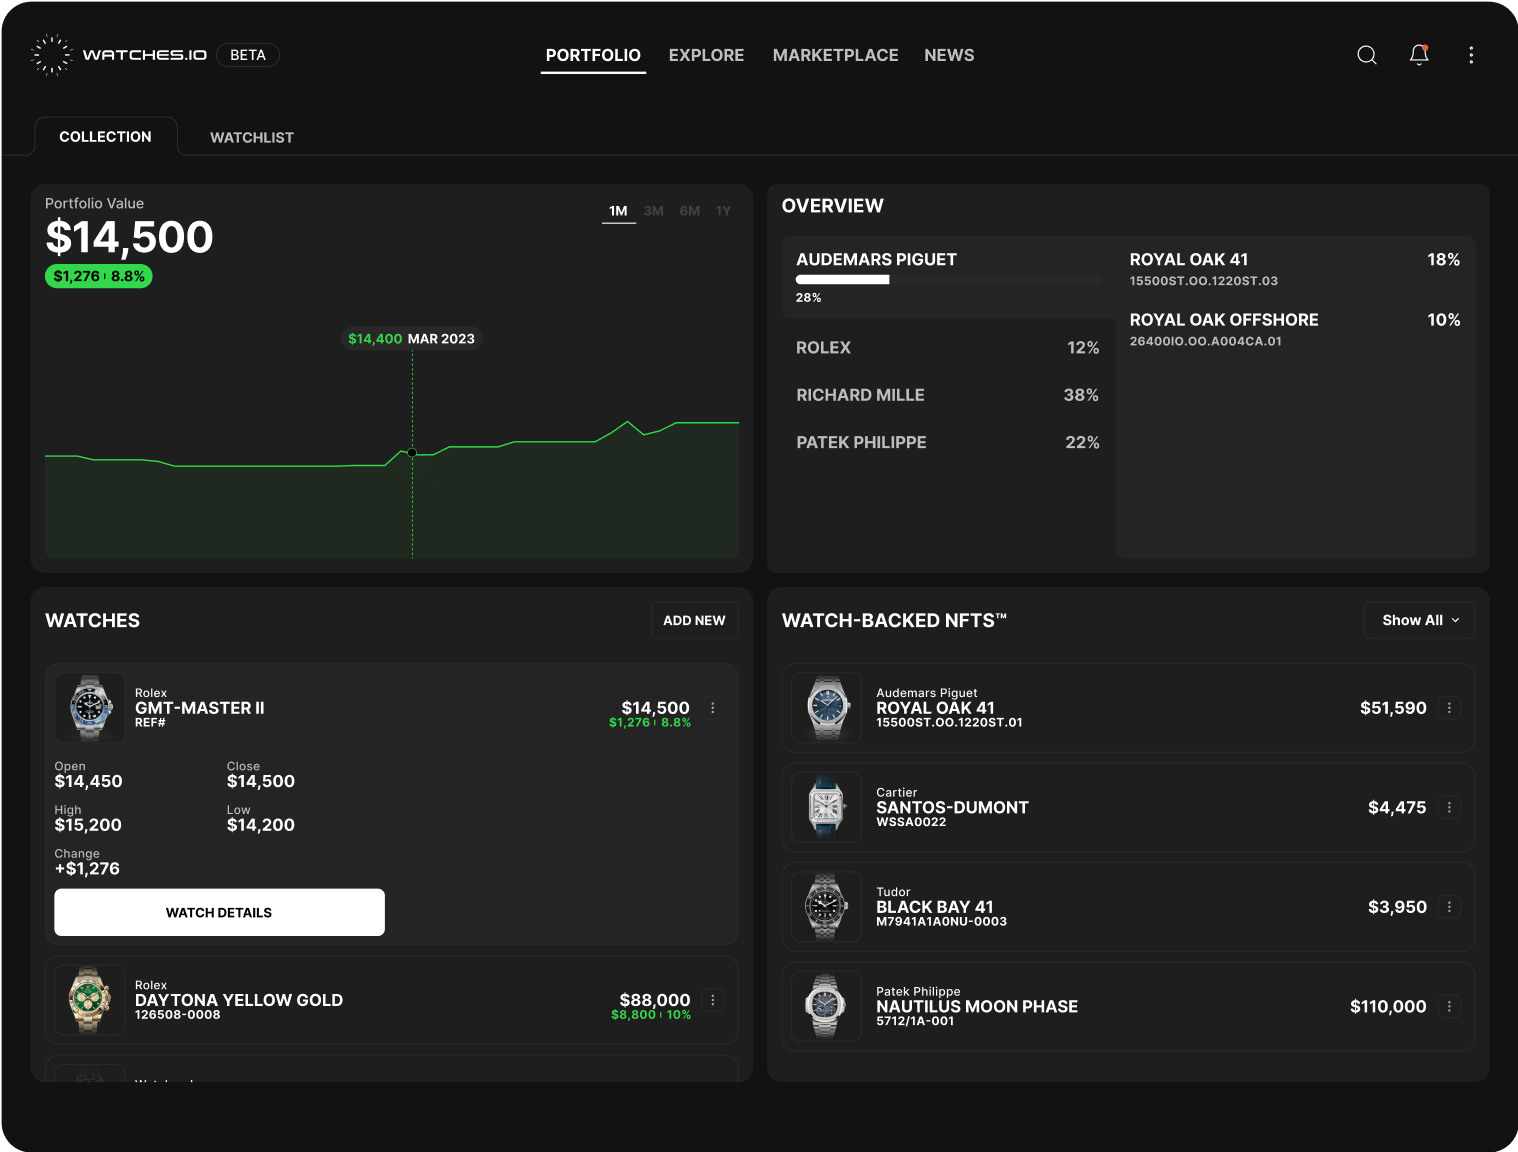Click the chart marker dot at March 2023

click(412, 453)
